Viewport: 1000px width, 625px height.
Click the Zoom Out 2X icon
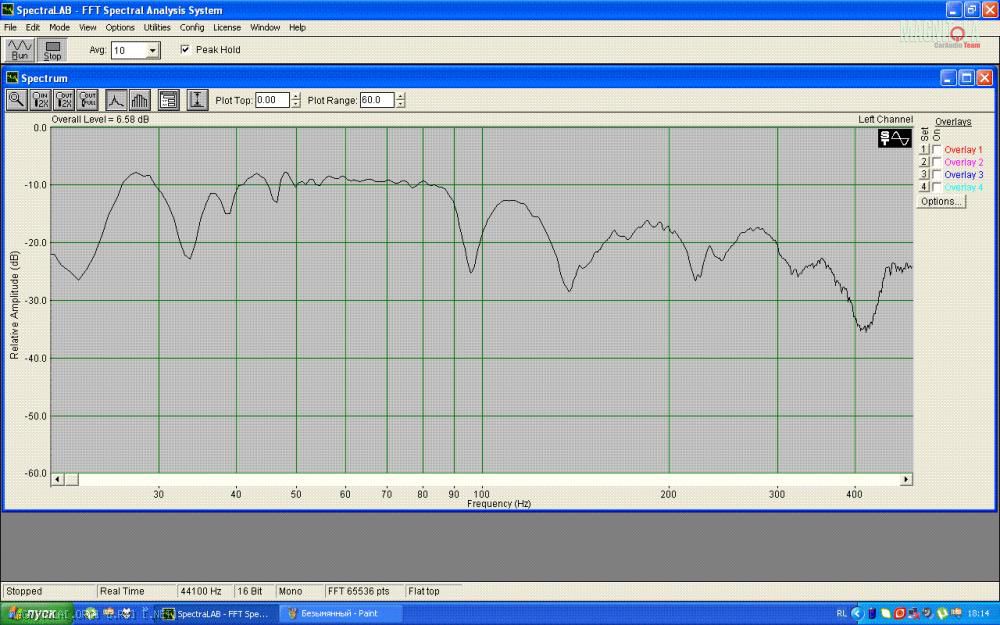click(64, 99)
